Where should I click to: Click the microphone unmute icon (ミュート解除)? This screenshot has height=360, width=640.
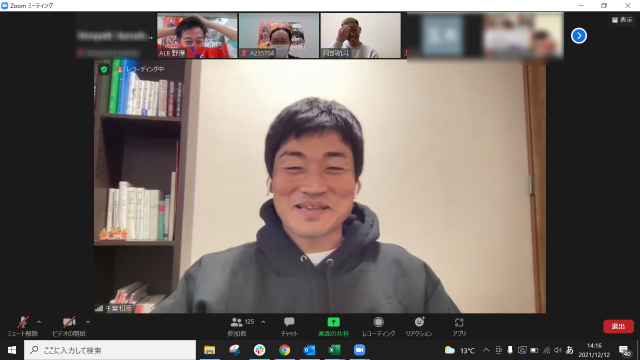(x=22, y=326)
